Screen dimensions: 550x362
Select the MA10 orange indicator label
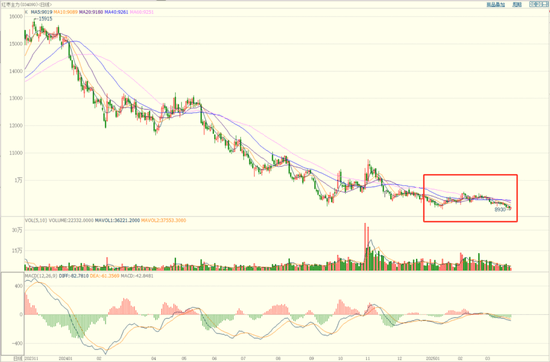(x=66, y=12)
